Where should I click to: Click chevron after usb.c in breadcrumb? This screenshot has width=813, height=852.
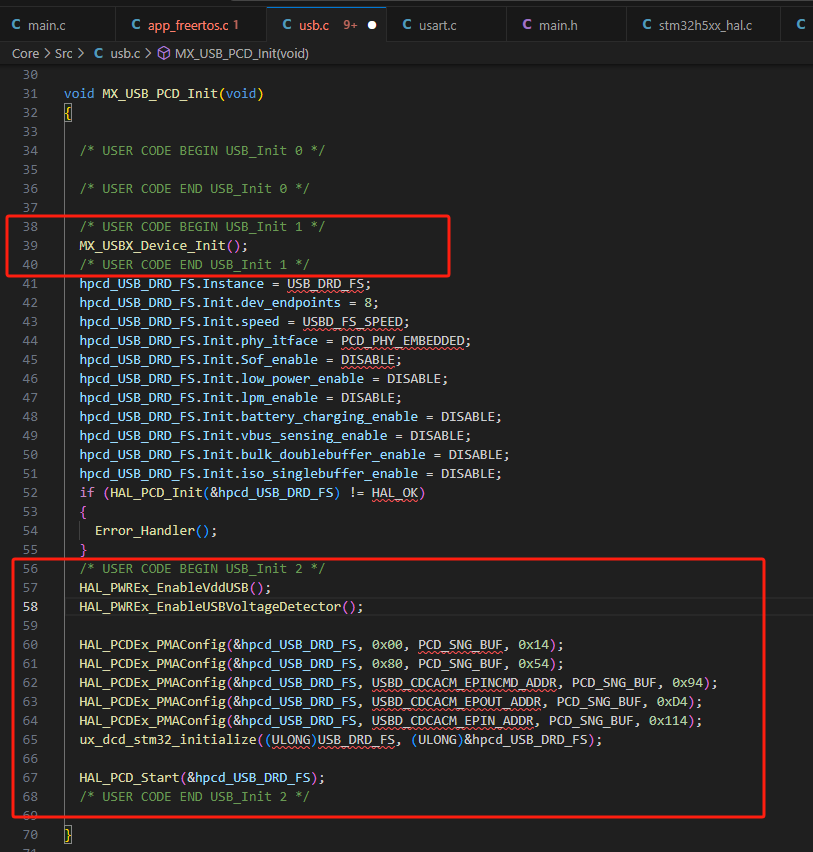(x=148, y=54)
